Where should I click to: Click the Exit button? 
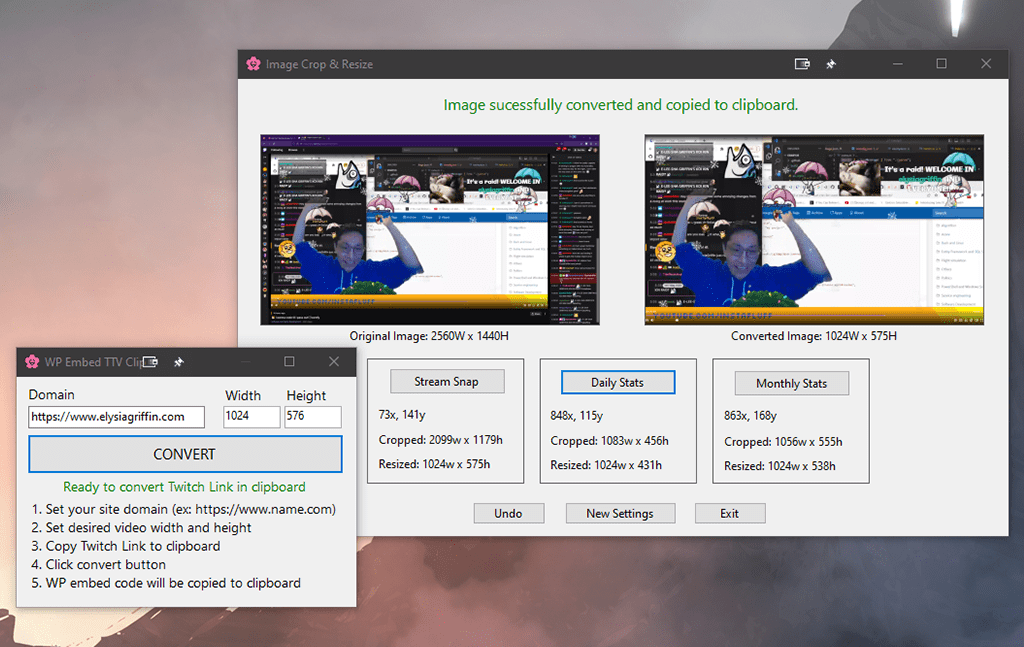pos(730,513)
